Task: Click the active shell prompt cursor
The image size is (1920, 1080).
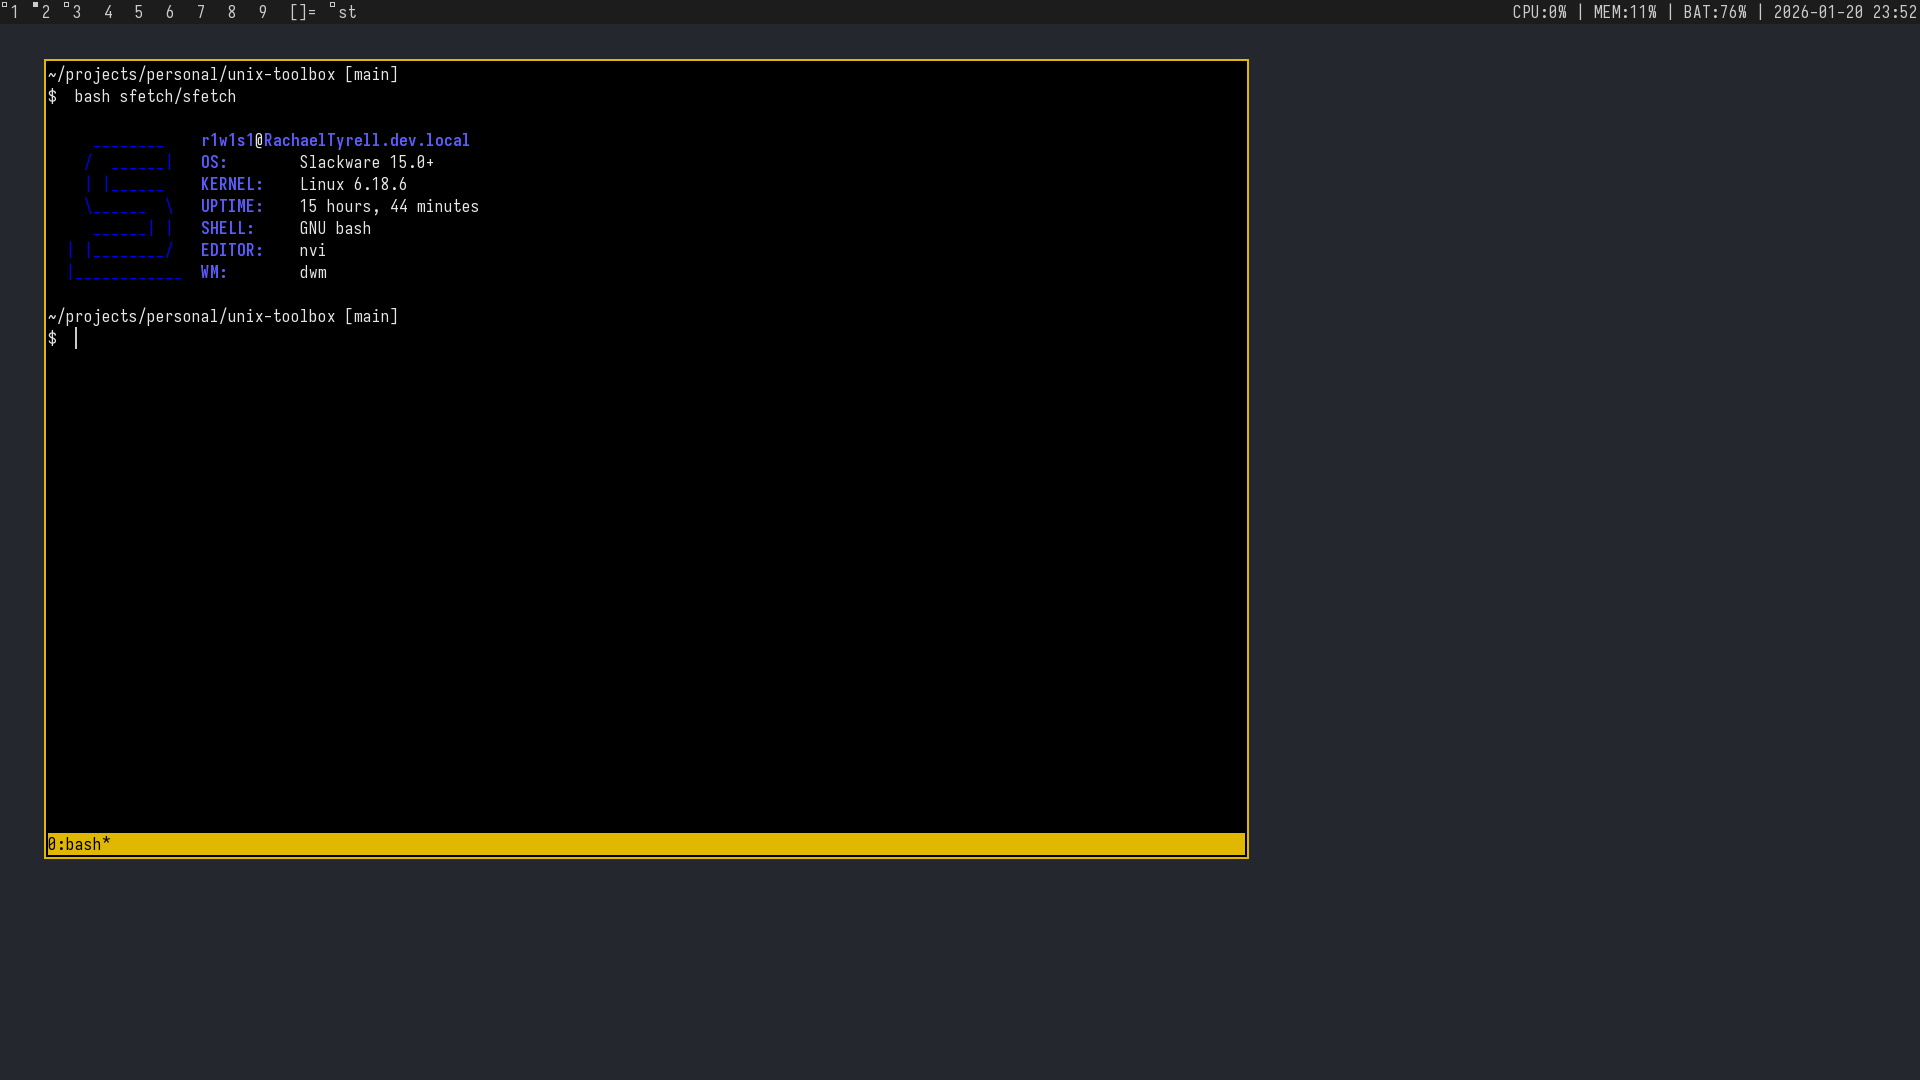Action: point(76,338)
